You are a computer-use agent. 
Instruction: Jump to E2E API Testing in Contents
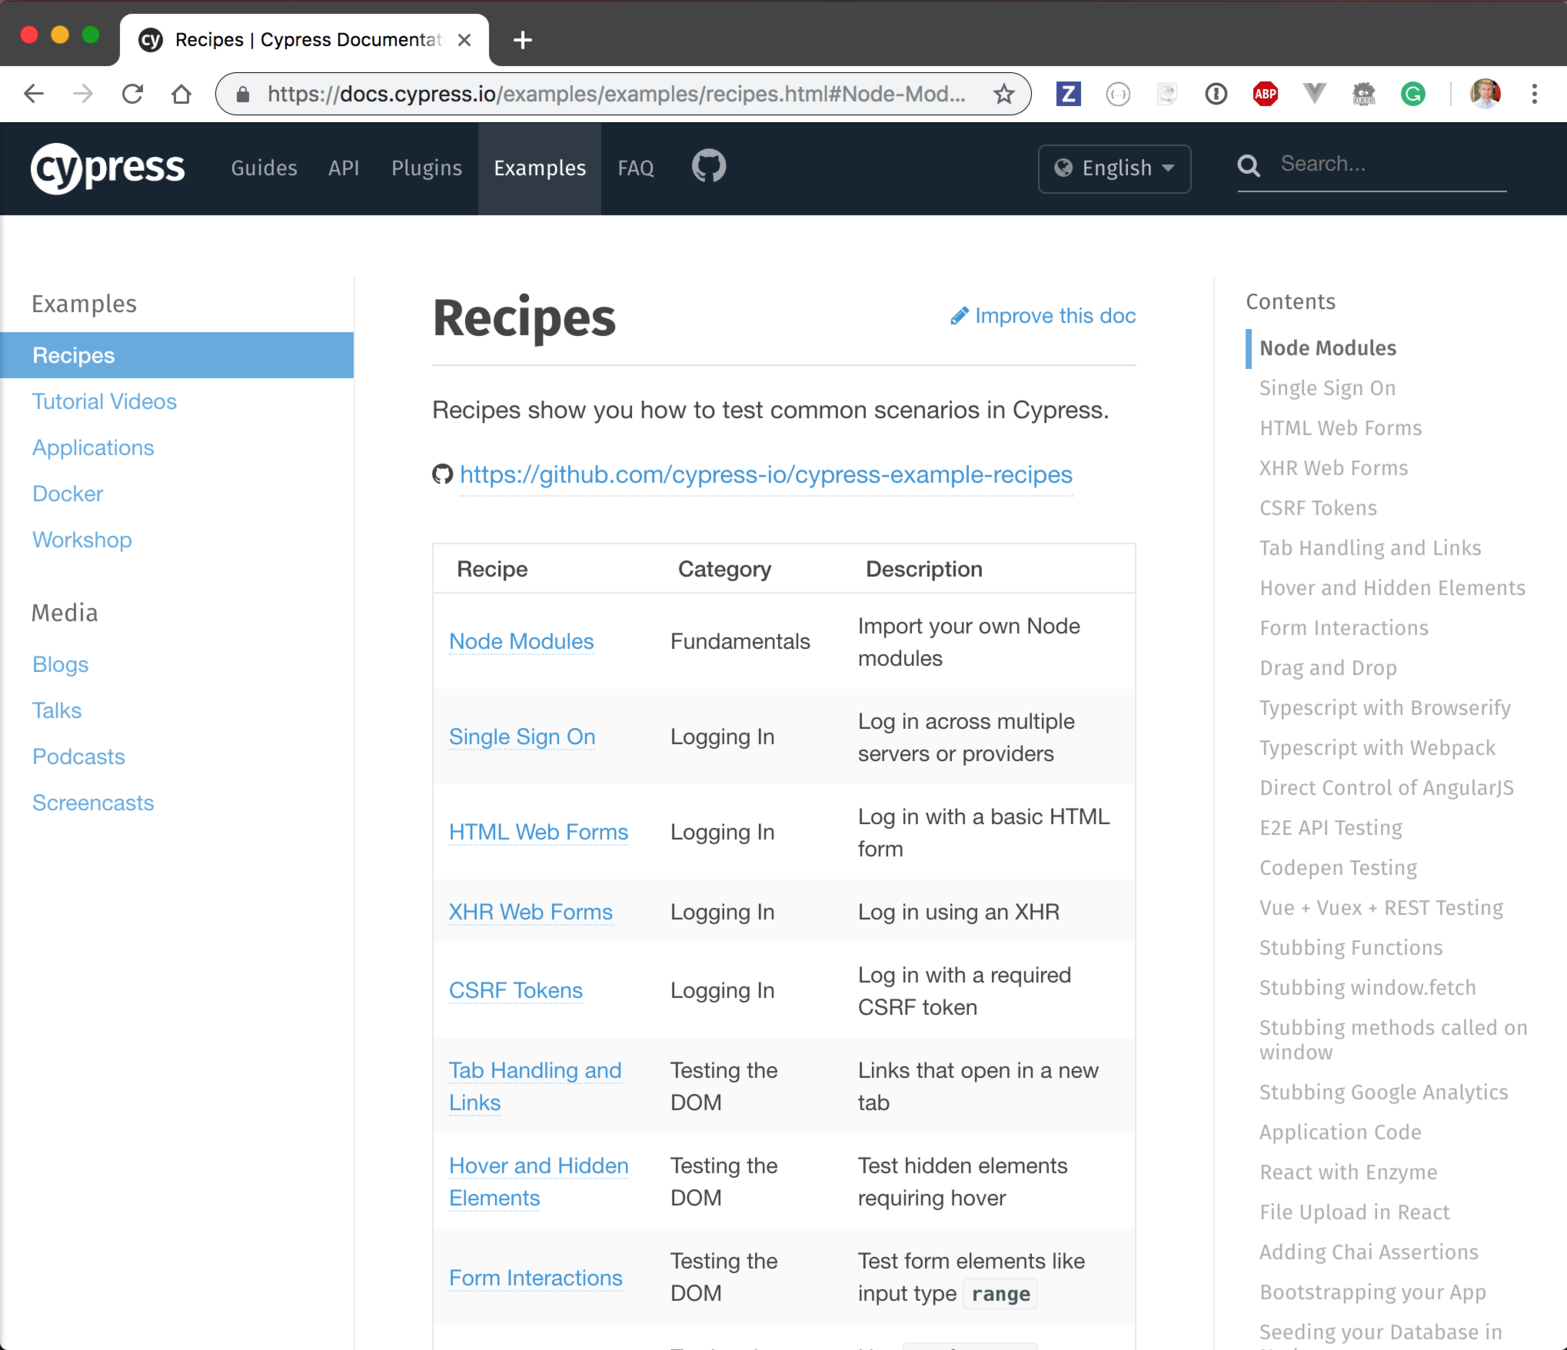point(1330,828)
